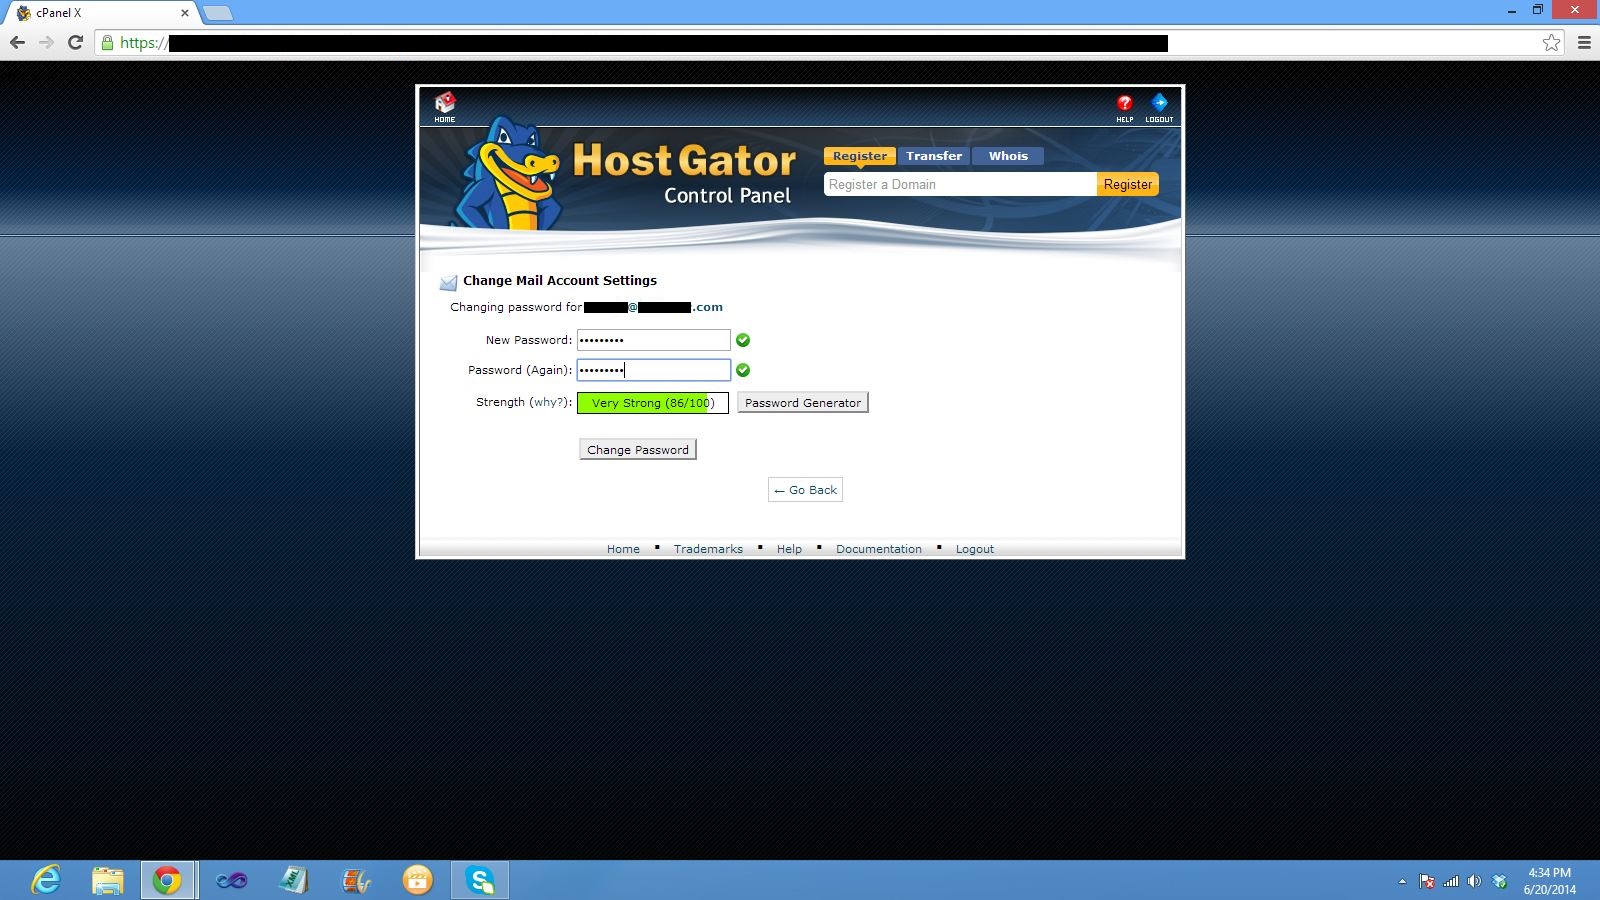Focus the Password (Again) field
The height and width of the screenshot is (900, 1600).
coord(654,370)
